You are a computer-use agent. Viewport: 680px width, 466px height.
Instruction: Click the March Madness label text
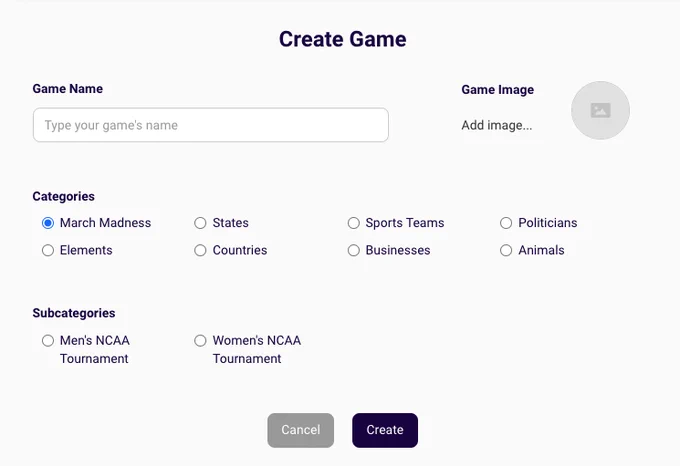pyautogui.click(x=105, y=223)
